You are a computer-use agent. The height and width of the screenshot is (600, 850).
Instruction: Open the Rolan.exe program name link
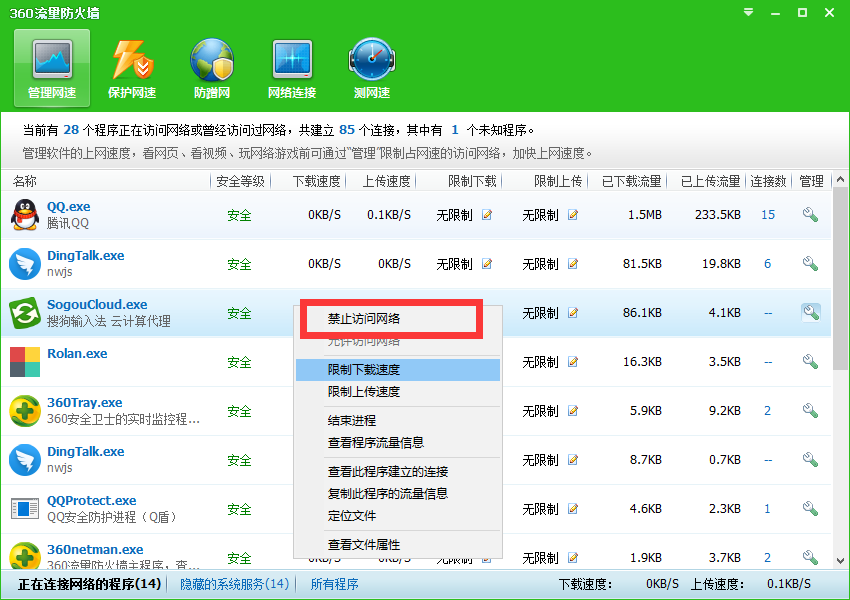(77, 353)
